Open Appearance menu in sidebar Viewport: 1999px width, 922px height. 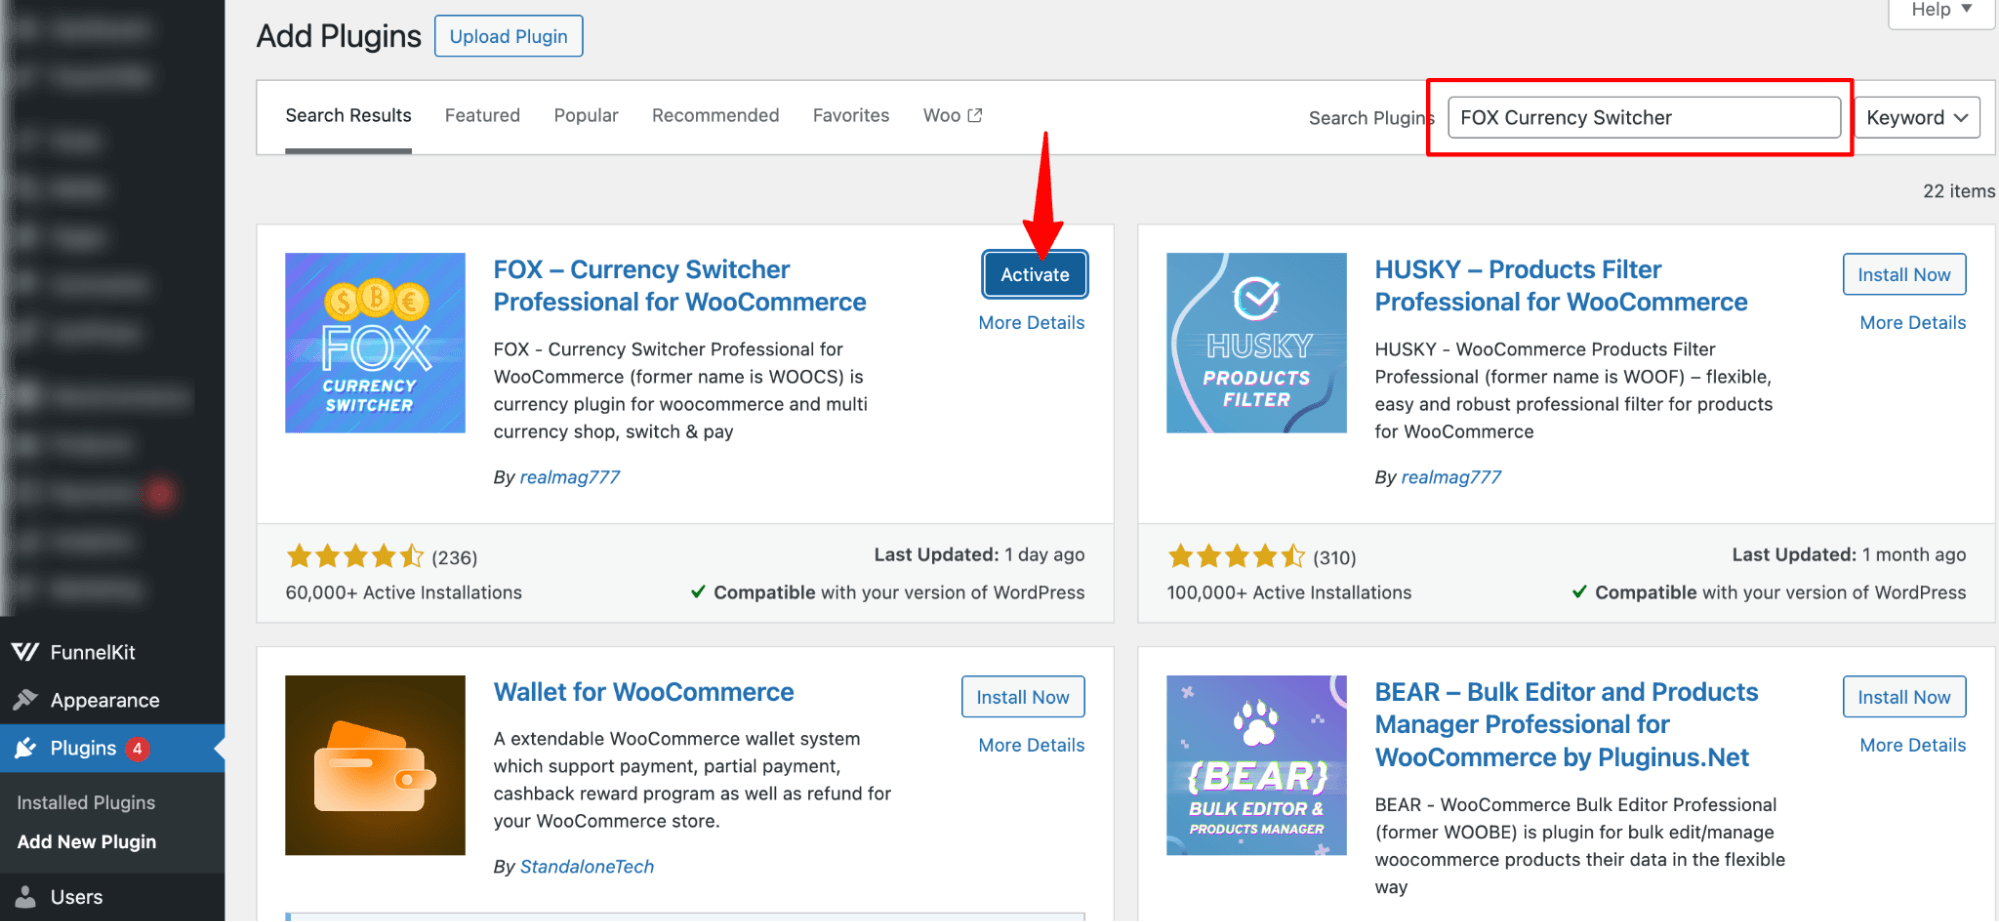click(x=112, y=700)
